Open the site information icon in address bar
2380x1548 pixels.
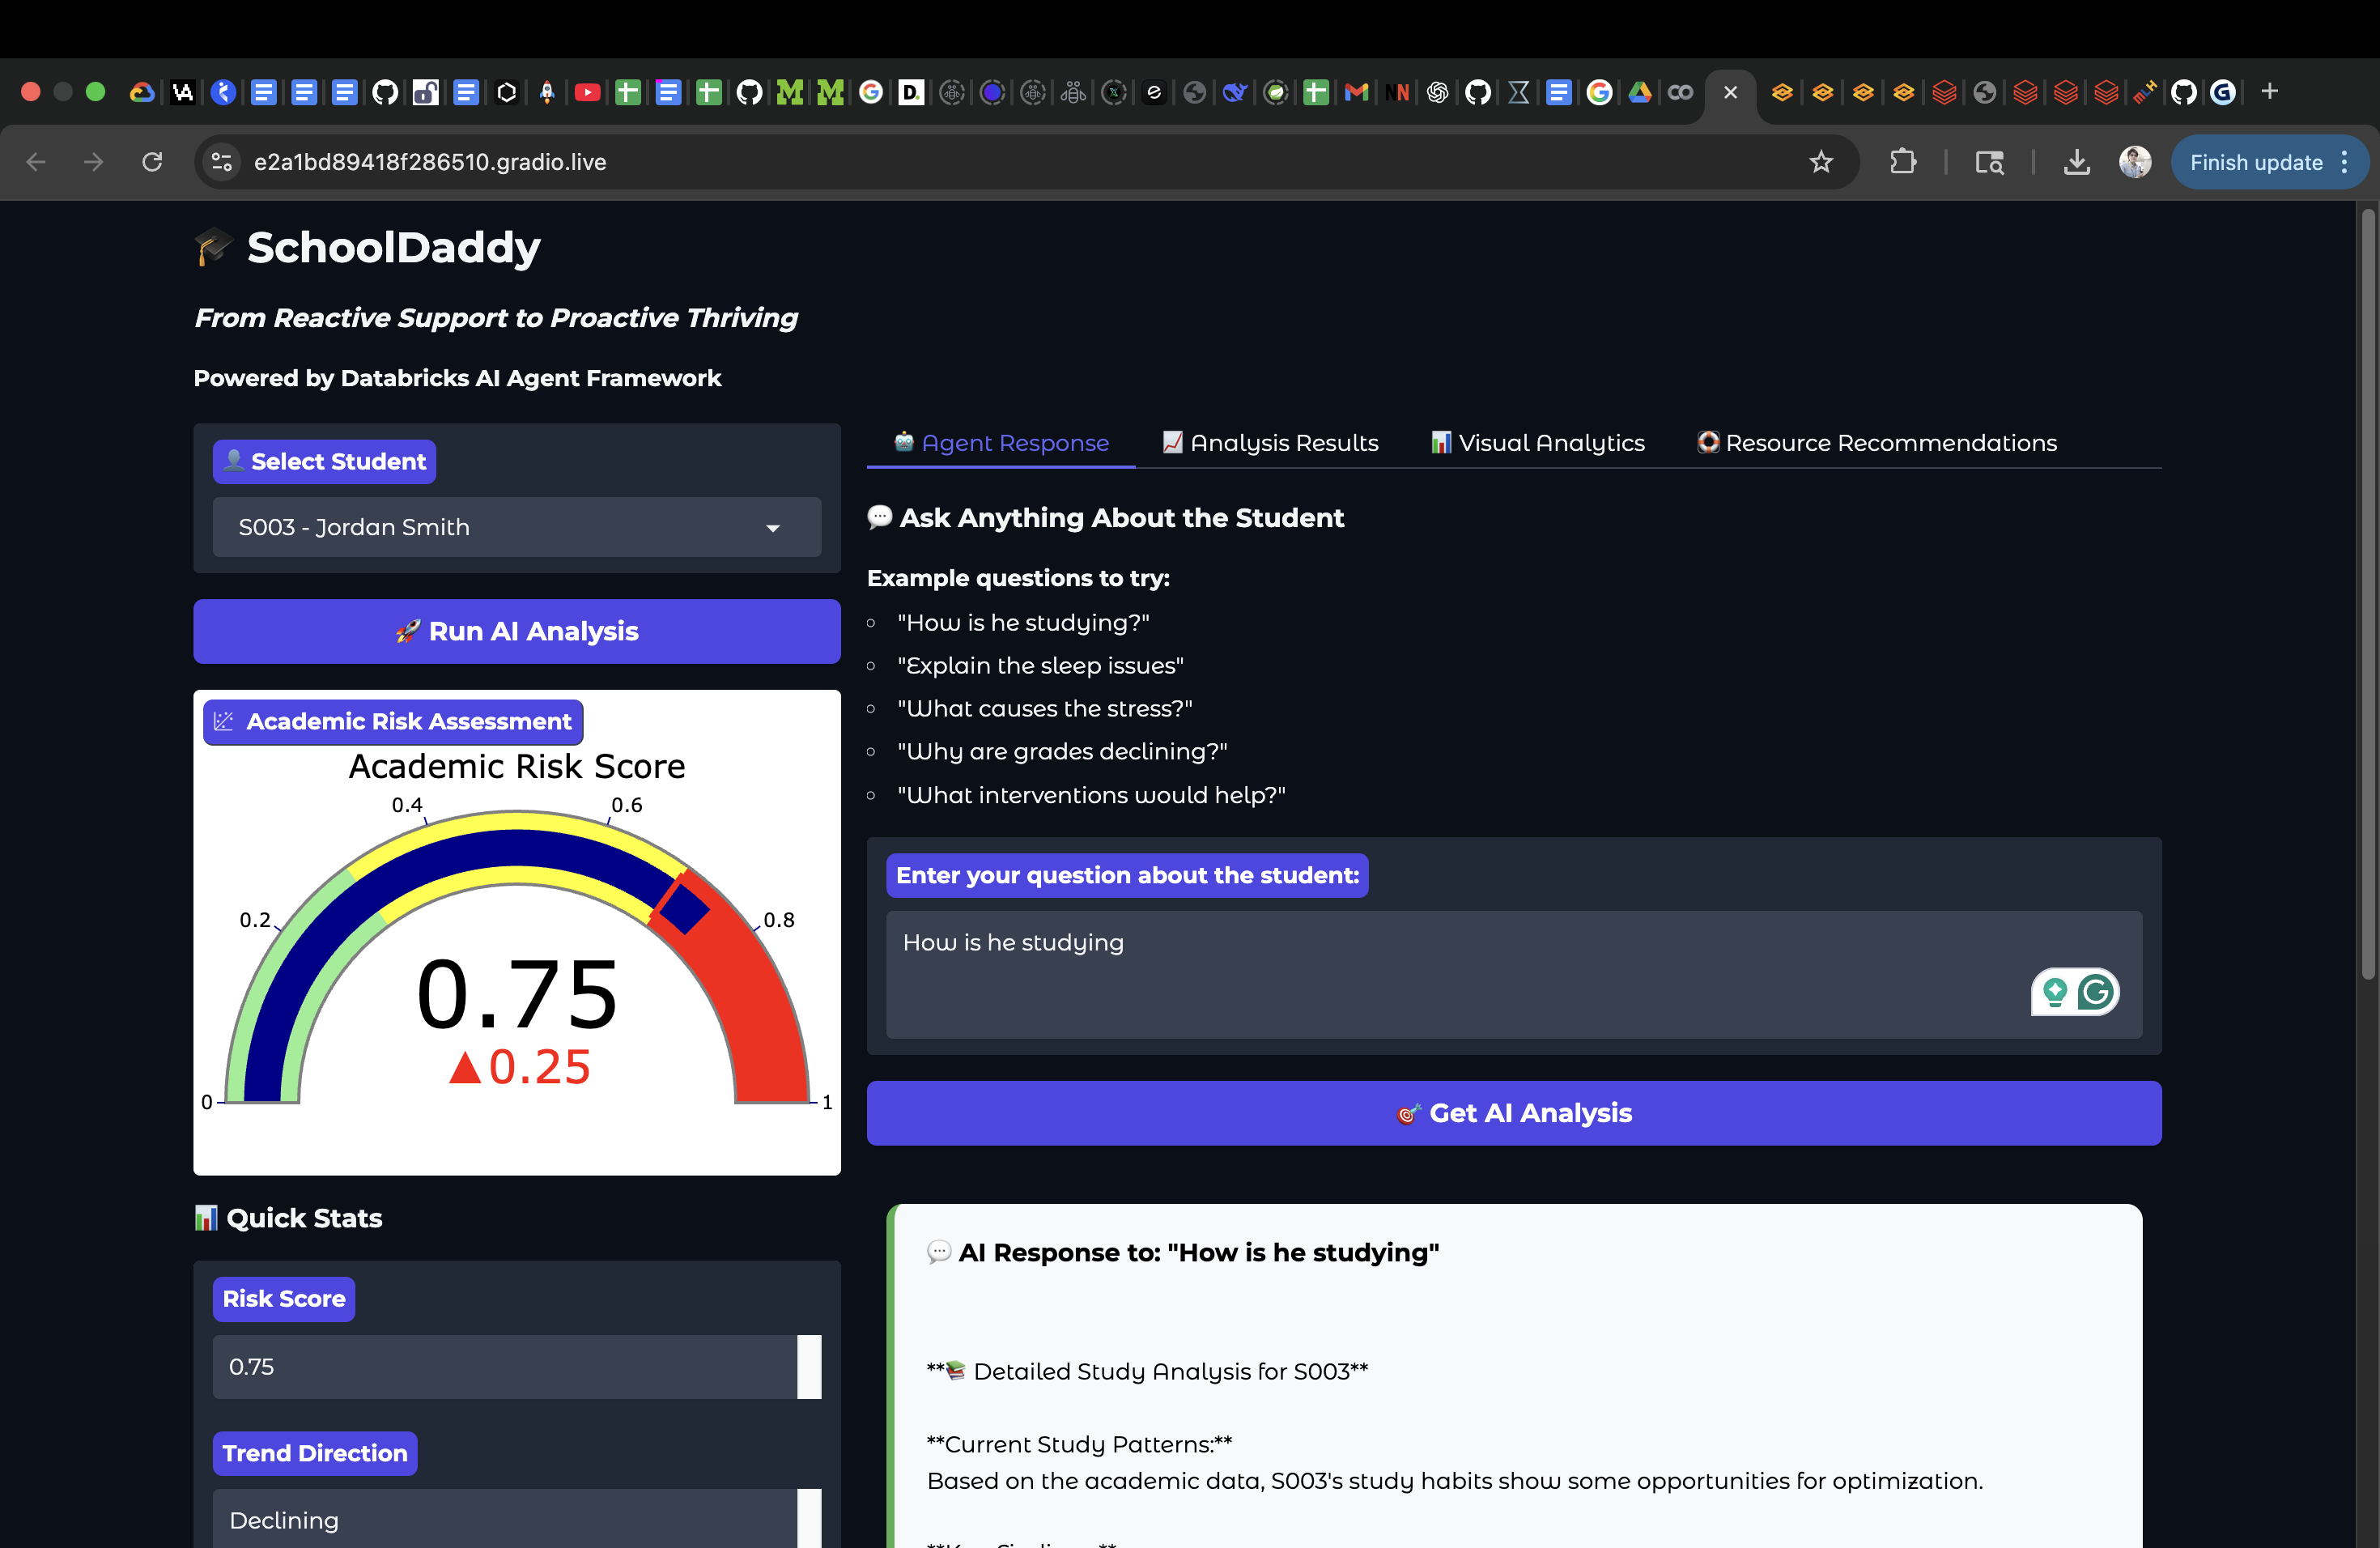(x=222, y=162)
